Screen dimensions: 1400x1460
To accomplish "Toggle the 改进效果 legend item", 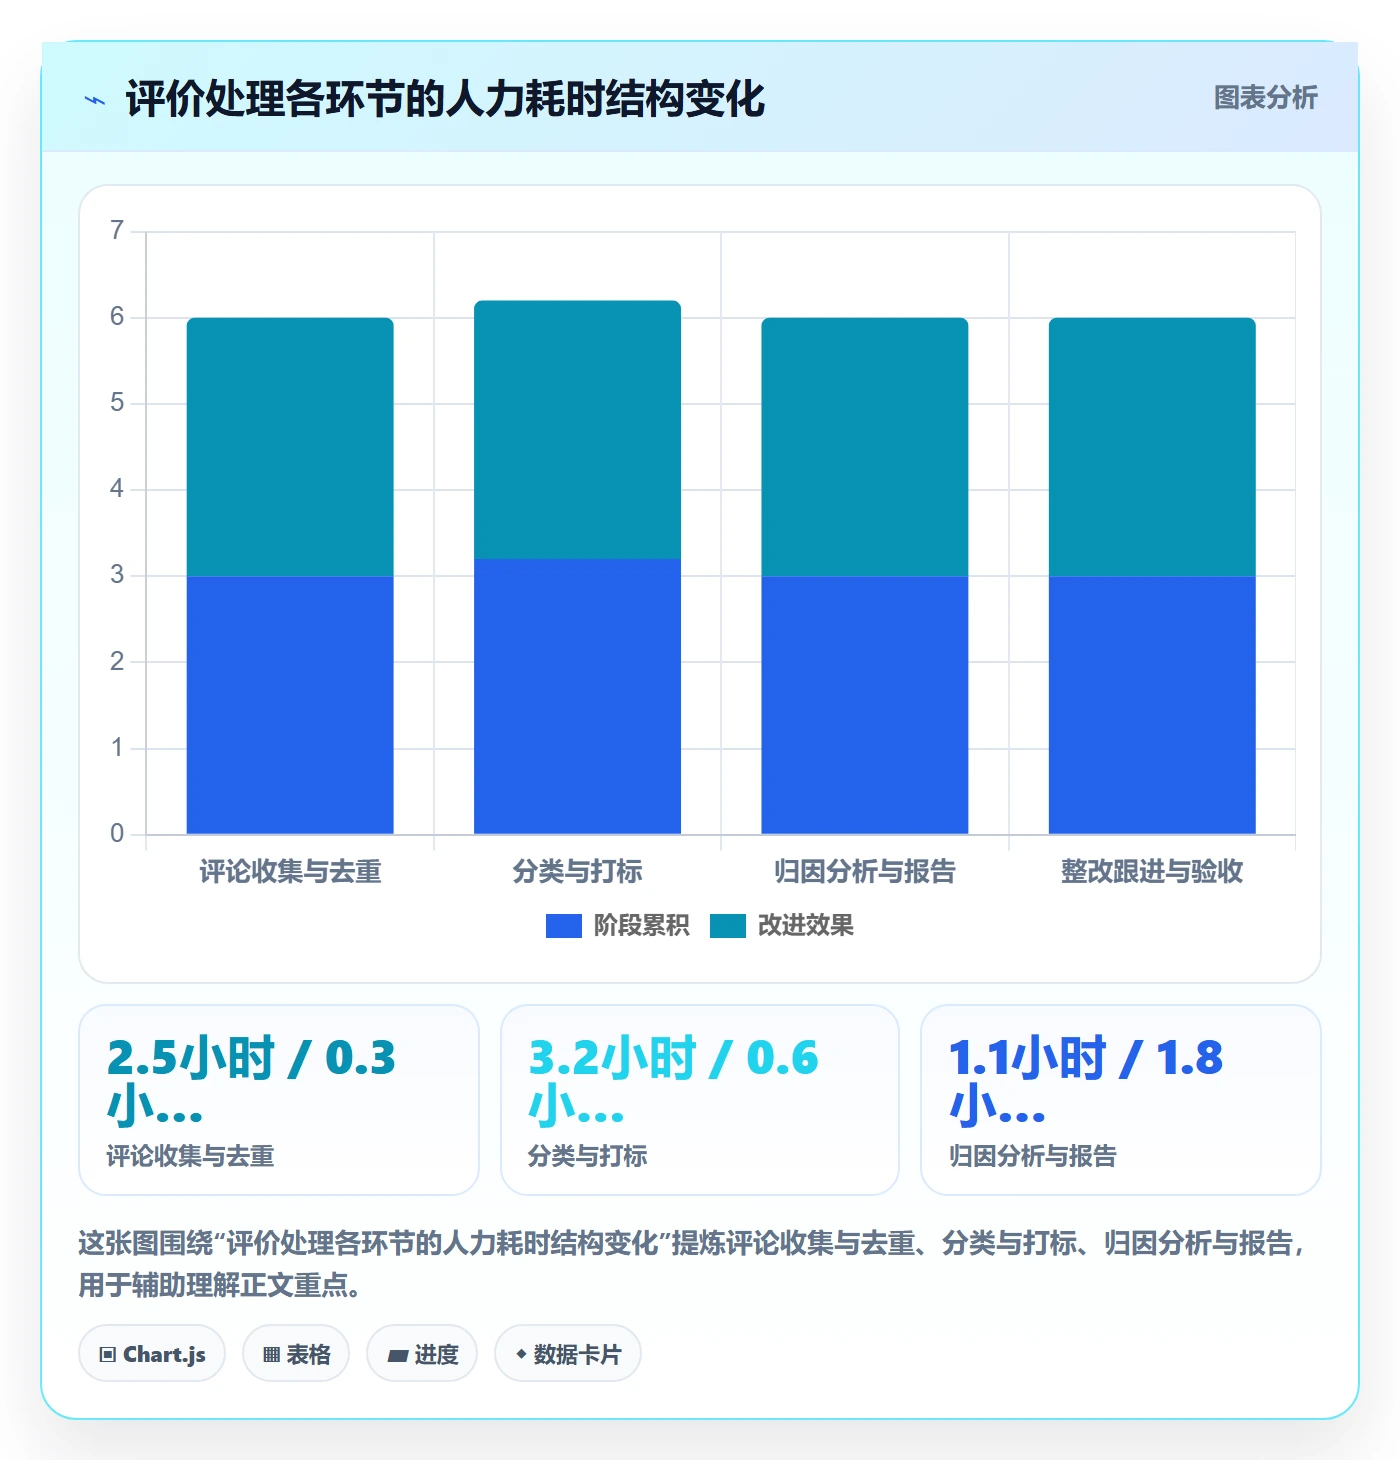I will 781,926.
